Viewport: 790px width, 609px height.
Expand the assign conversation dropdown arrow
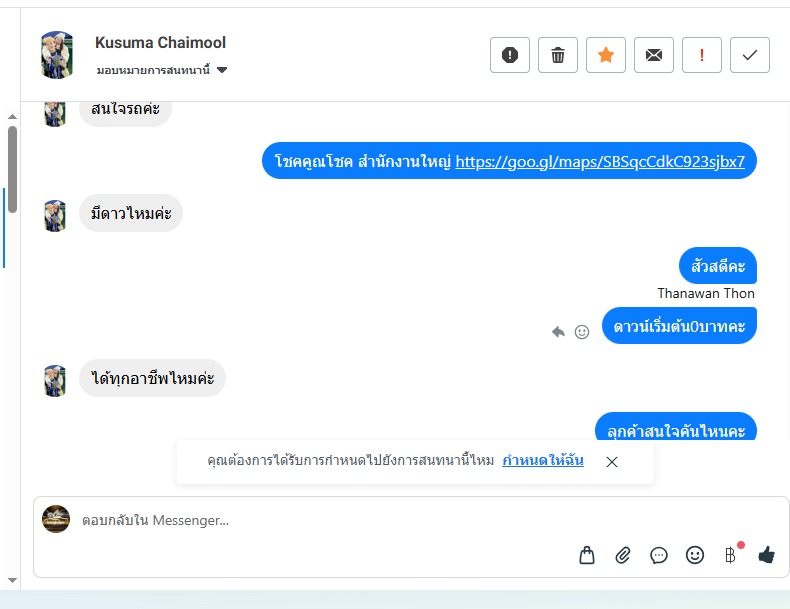[222, 70]
